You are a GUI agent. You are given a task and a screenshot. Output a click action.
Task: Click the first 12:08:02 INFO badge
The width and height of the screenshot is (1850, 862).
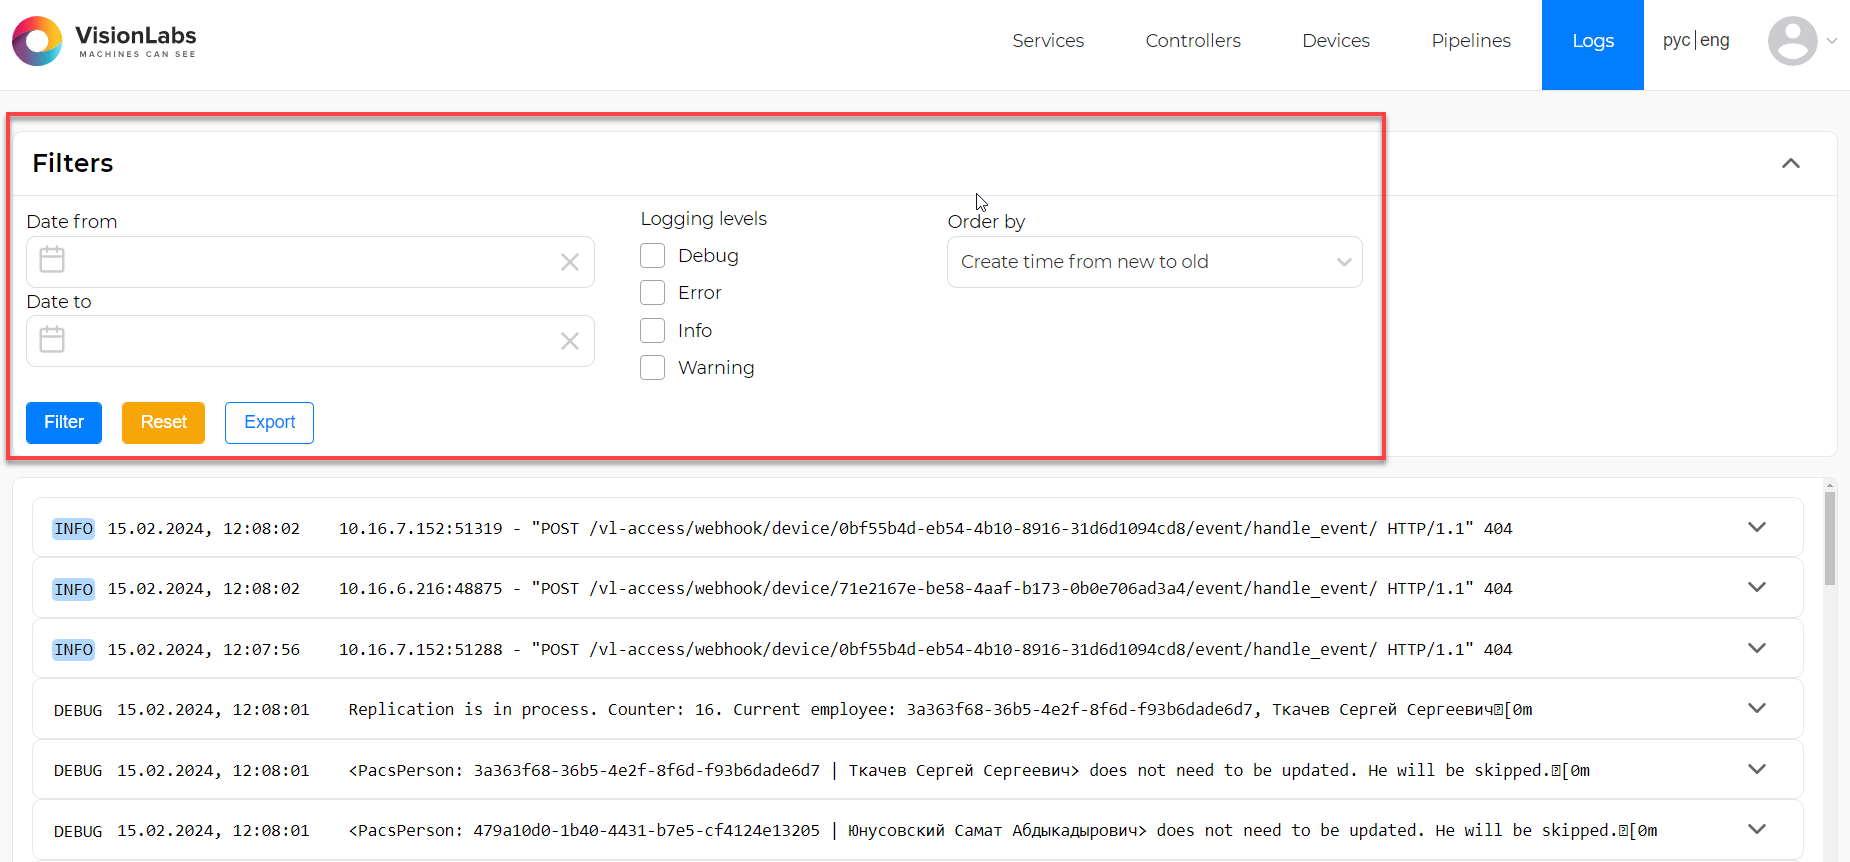pos(74,529)
